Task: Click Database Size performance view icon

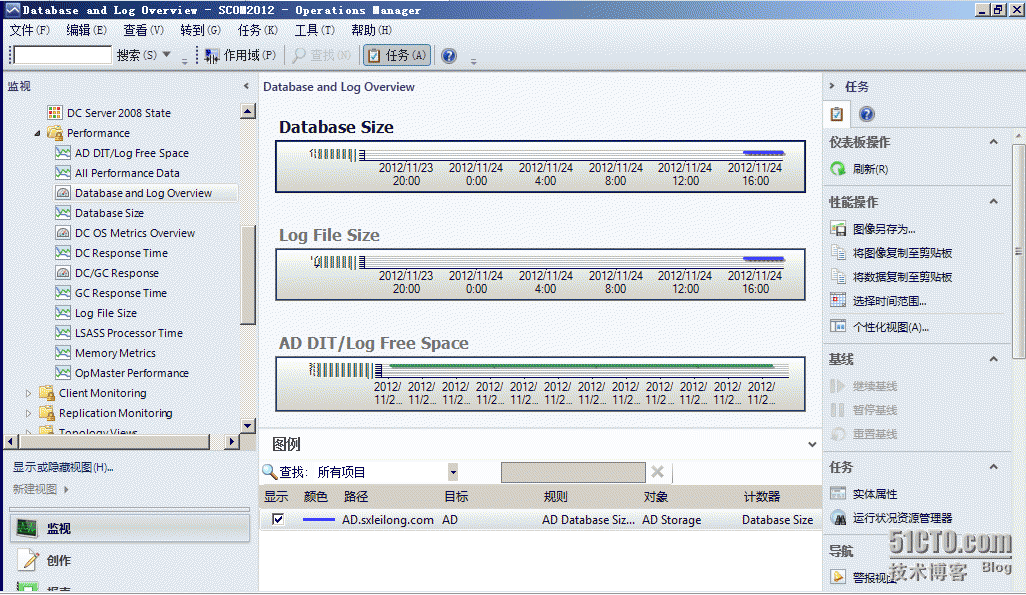Action: point(63,213)
